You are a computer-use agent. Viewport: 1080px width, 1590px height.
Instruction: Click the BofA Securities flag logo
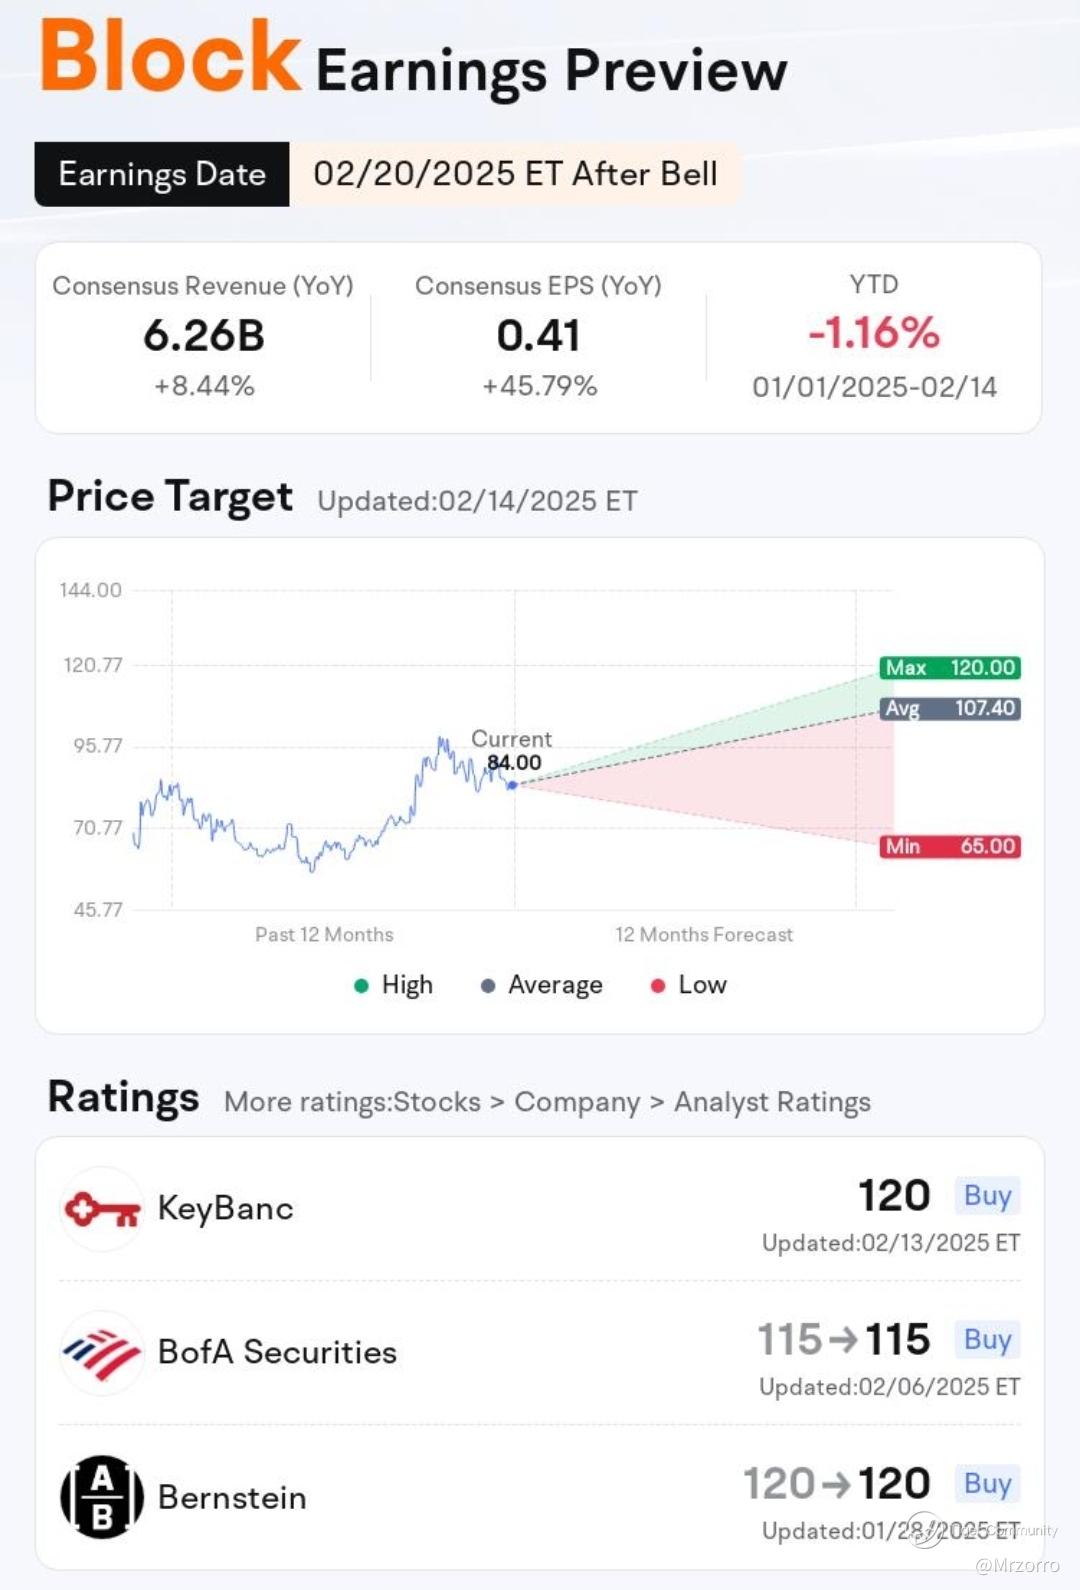pyautogui.click(x=102, y=1353)
